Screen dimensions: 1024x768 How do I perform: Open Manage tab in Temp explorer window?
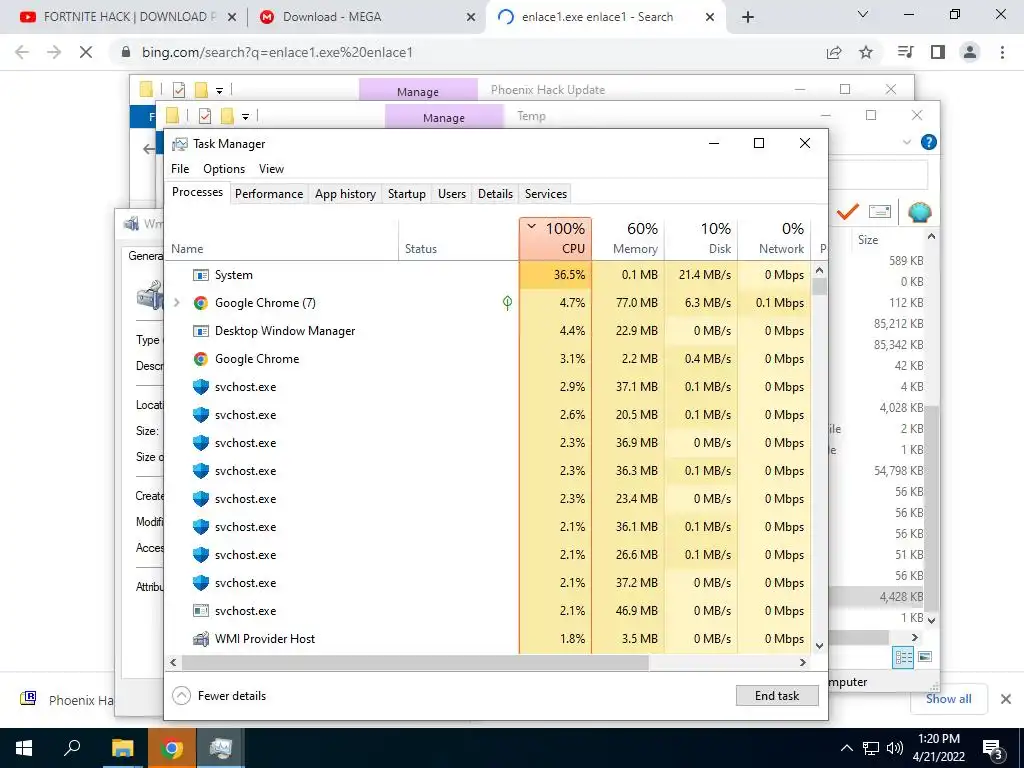point(443,118)
